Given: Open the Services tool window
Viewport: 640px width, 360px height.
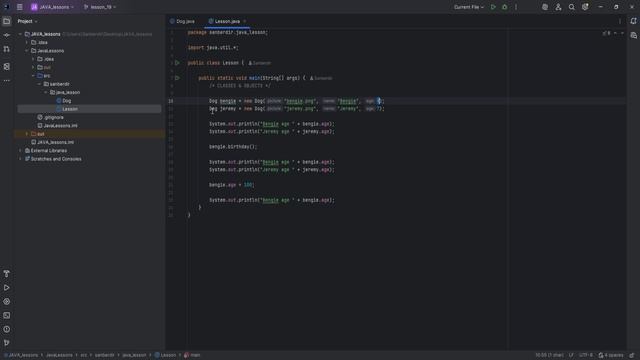Looking at the screenshot, I should click(7, 302).
